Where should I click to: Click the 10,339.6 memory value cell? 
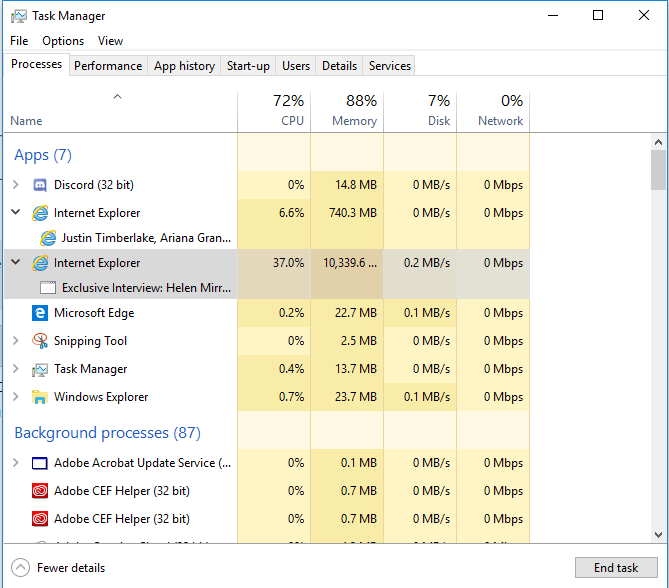pyautogui.click(x=347, y=263)
